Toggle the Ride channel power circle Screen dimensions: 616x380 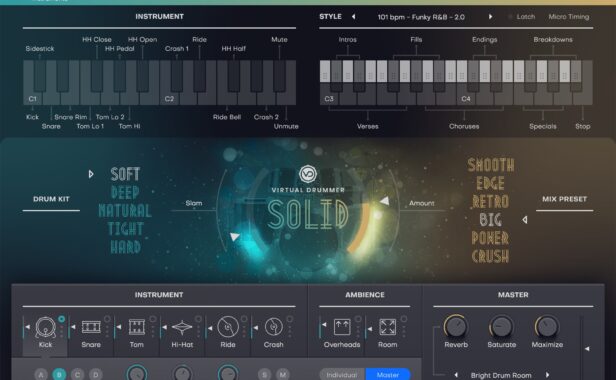[244, 319]
